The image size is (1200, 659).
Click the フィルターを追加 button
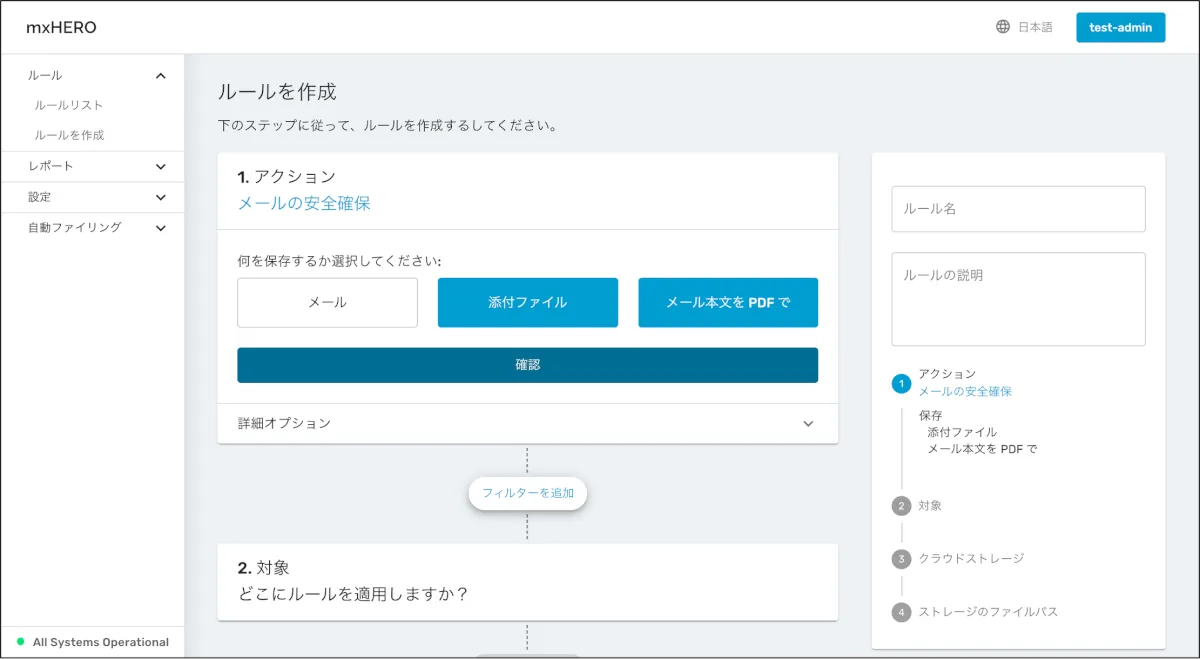(527, 493)
